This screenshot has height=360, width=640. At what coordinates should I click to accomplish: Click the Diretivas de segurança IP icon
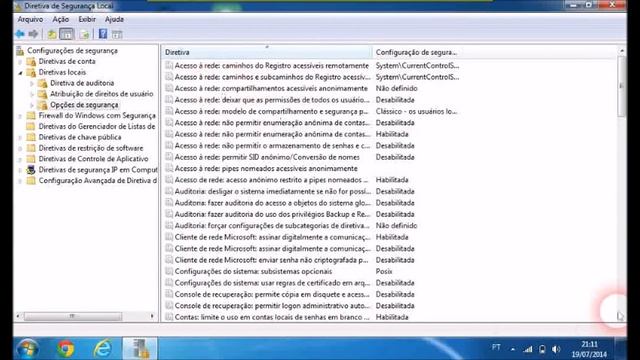point(31,170)
